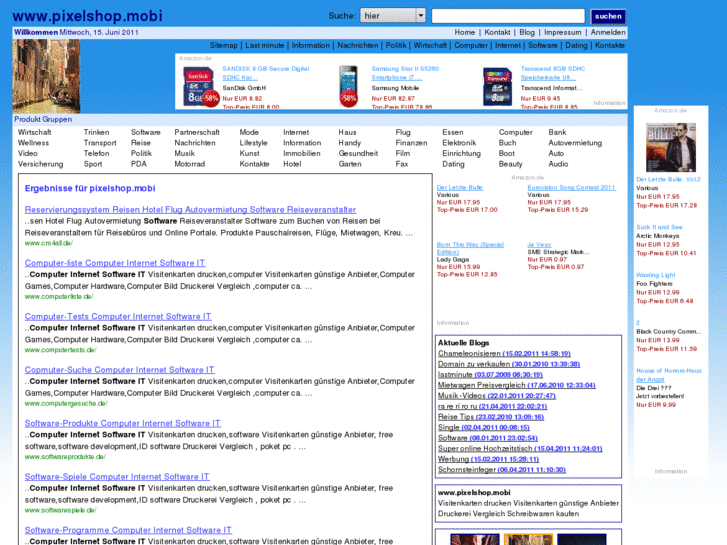Open the Domain zu verkaufen blog entry
This screenshot has width=727, height=545.
pos(509,364)
